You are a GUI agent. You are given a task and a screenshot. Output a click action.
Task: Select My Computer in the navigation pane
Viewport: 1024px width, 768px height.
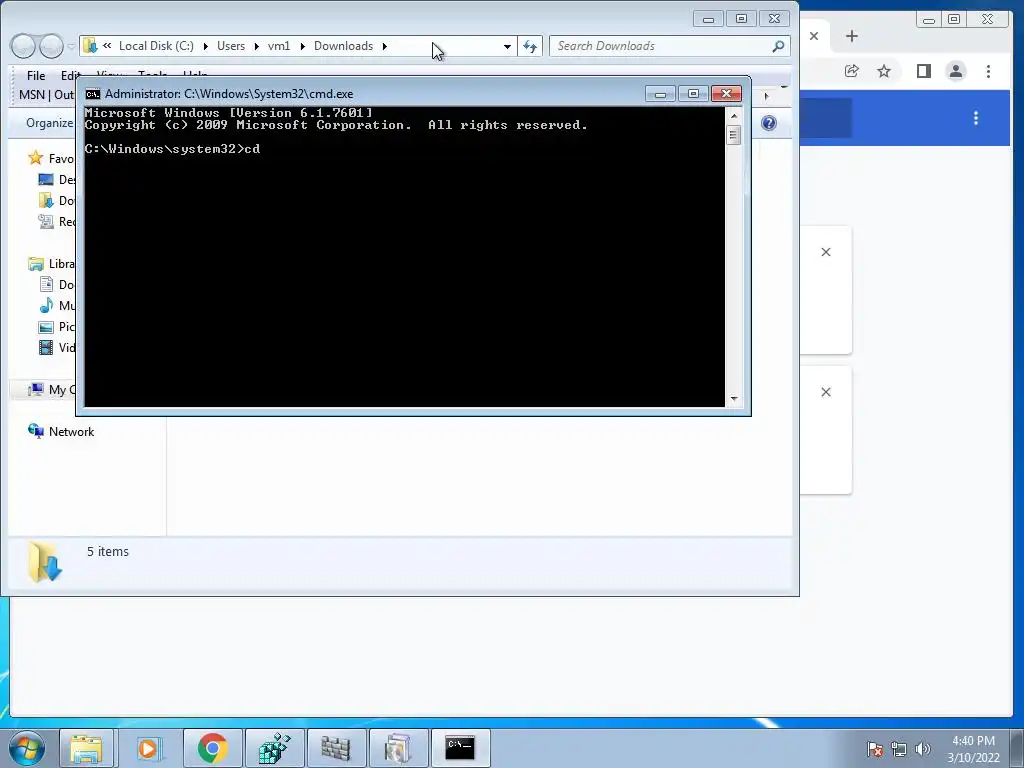(x=51, y=390)
